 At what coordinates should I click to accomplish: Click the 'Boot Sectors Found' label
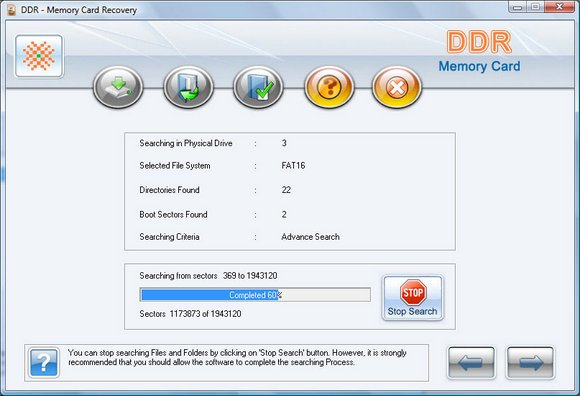(x=173, y=214)
